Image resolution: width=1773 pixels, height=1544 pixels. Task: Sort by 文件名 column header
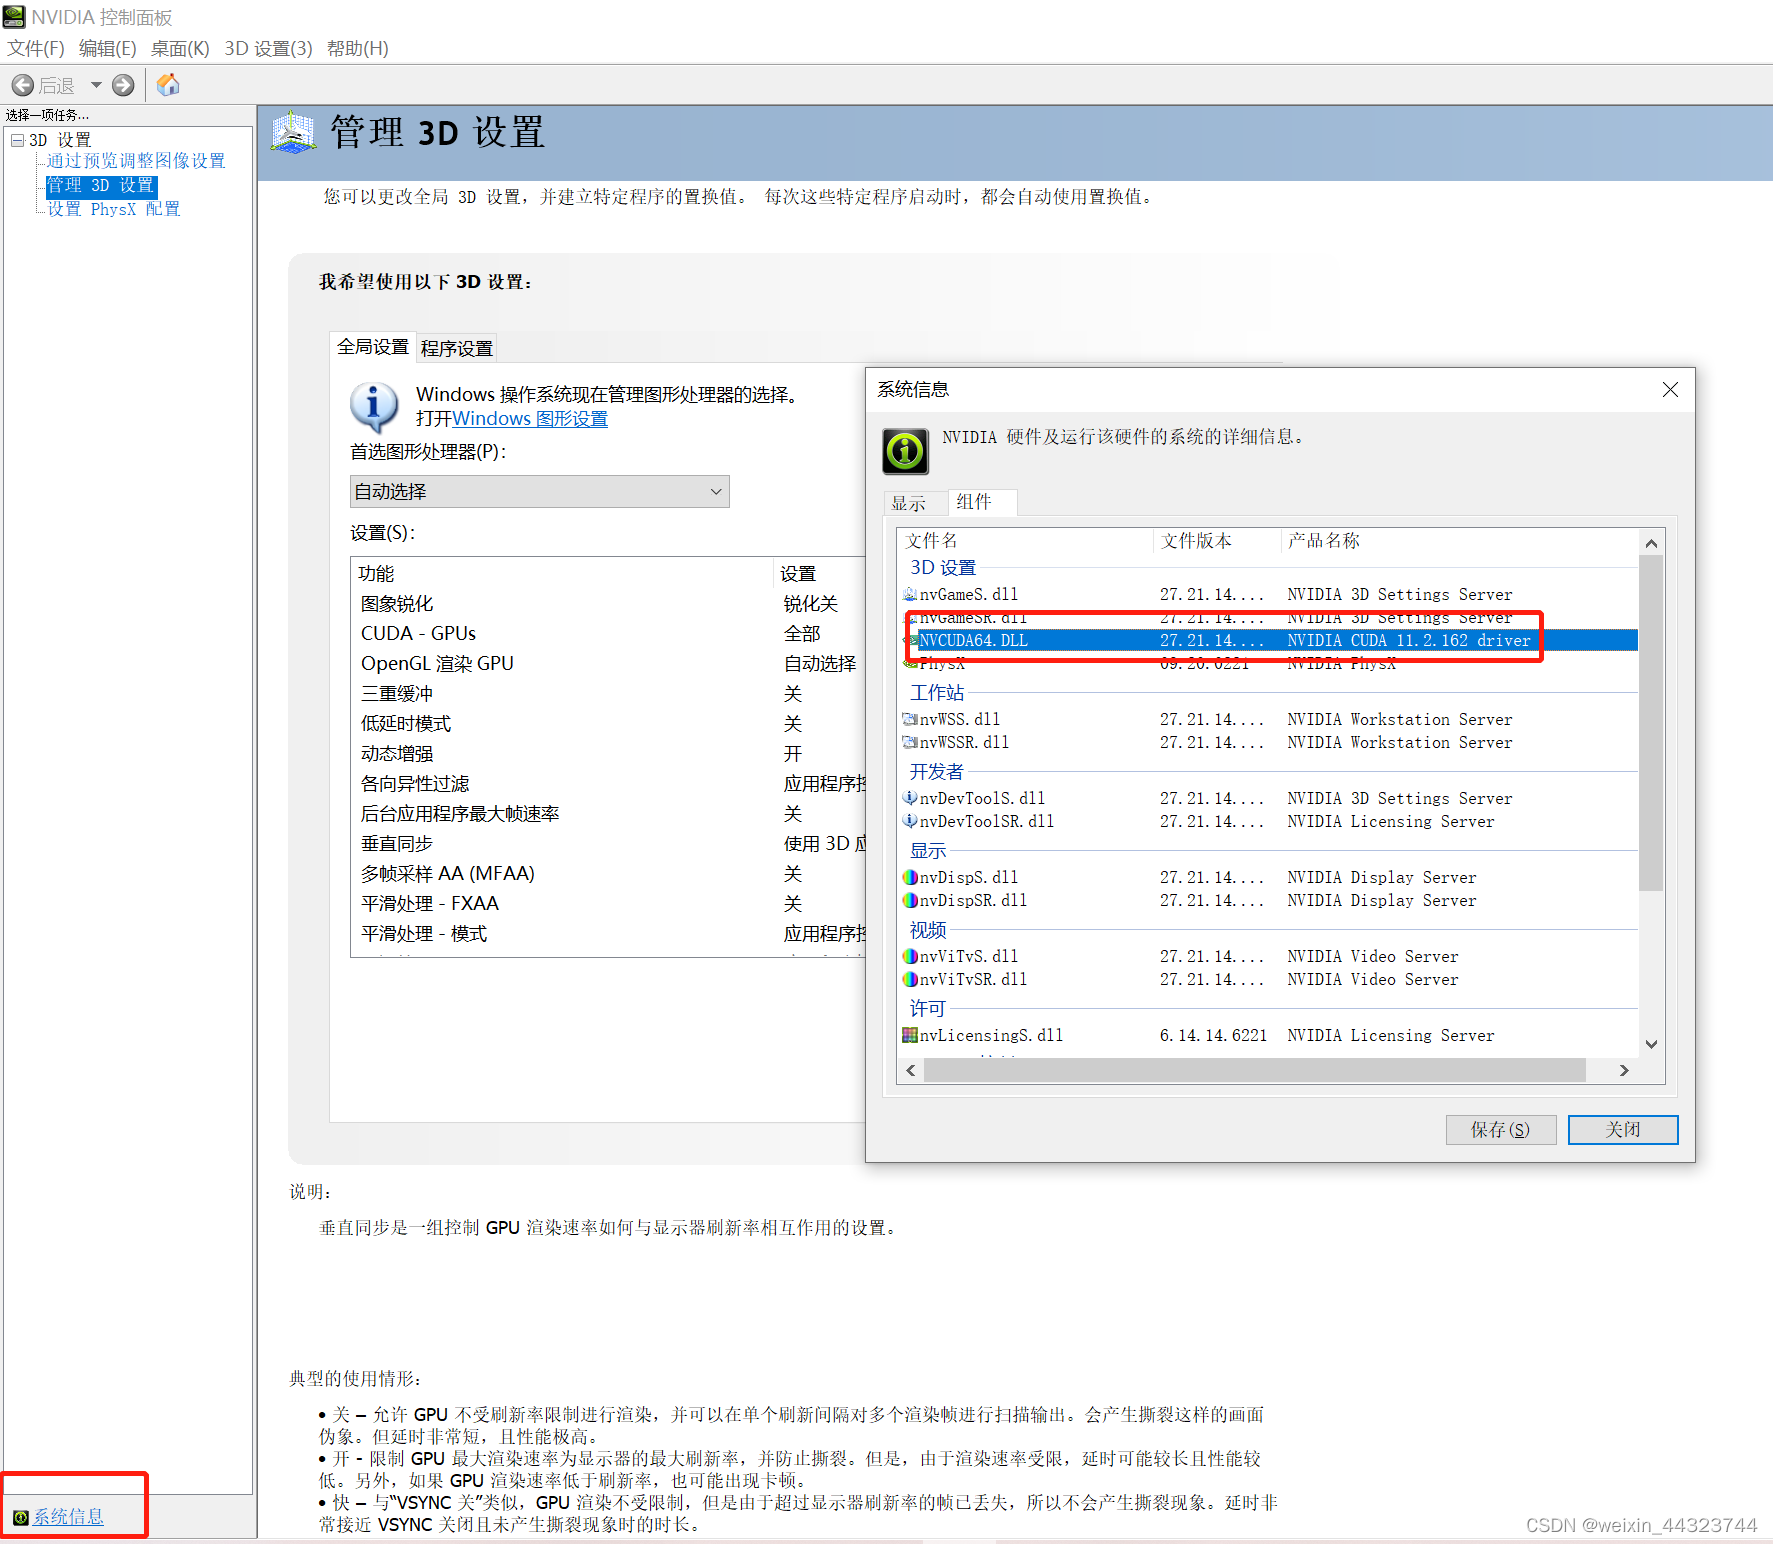1025,541
